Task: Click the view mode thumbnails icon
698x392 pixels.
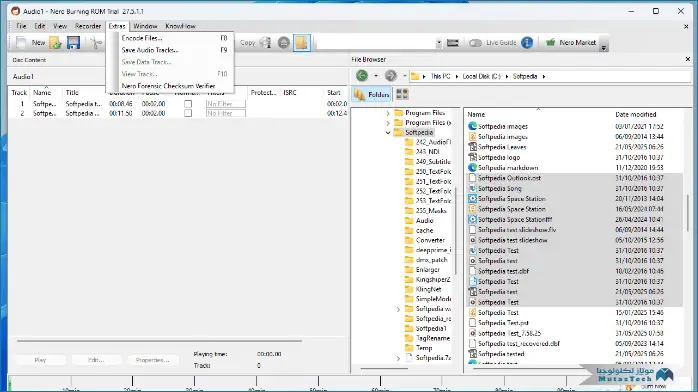Action: 402,94
